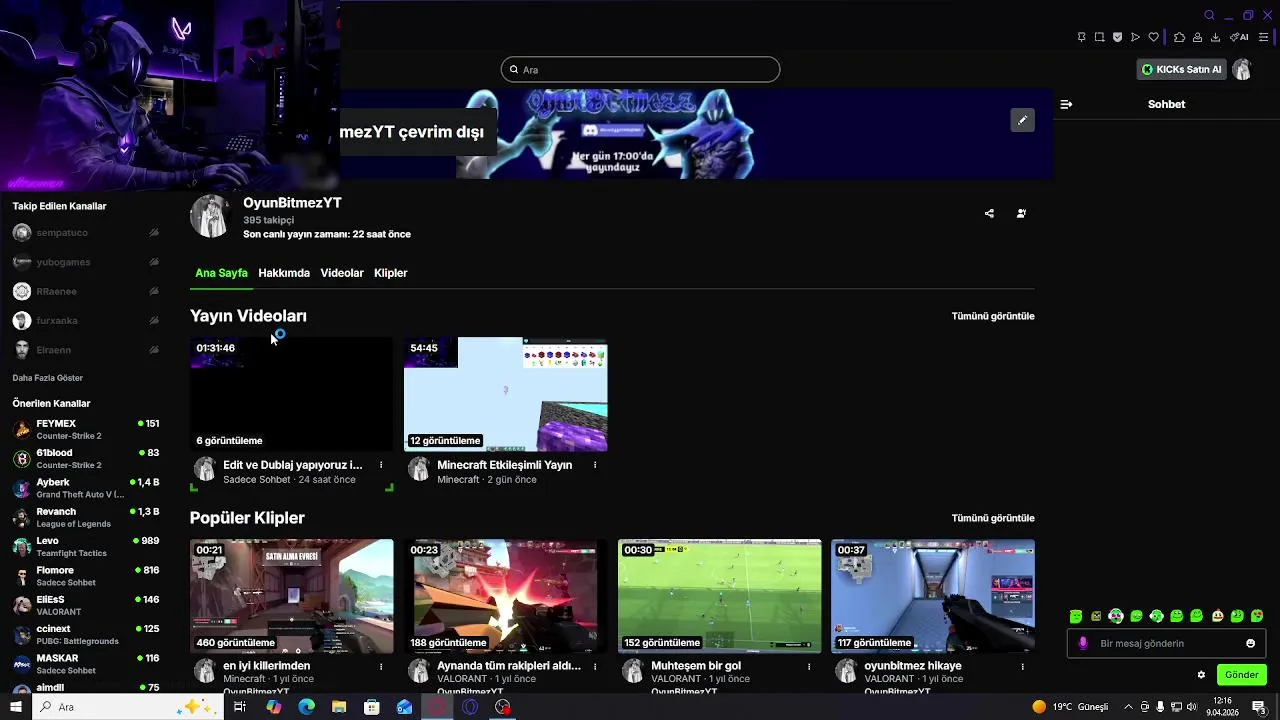Open options menu for Minecraft Etkileşimli Yayın
Screen dimensions: 1280x720
coord(595,465)
